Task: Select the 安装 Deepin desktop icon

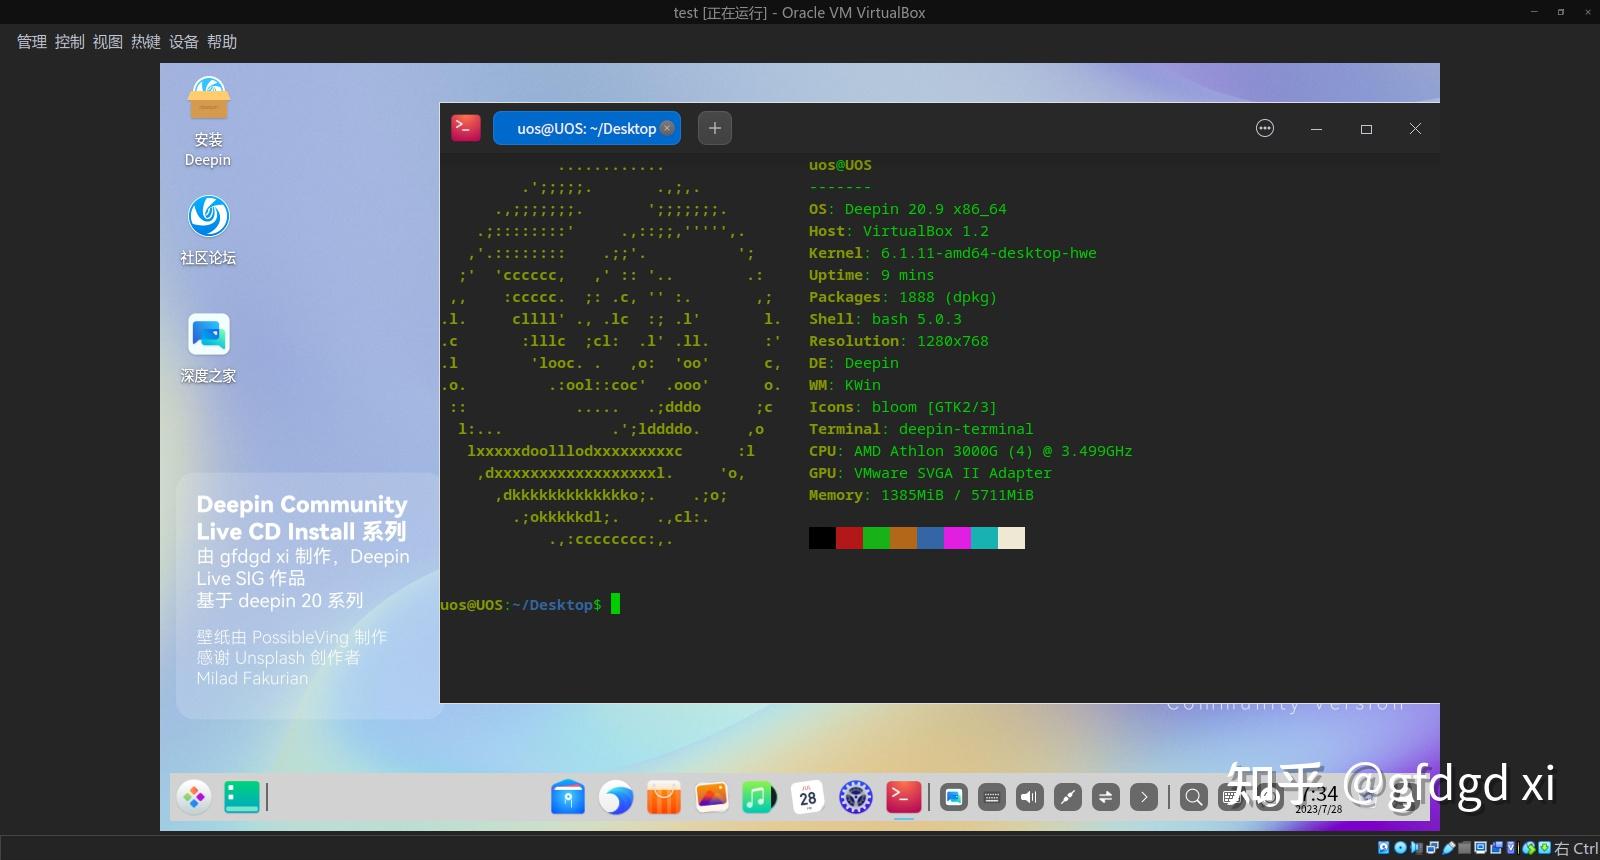Action: click(208, 121)
